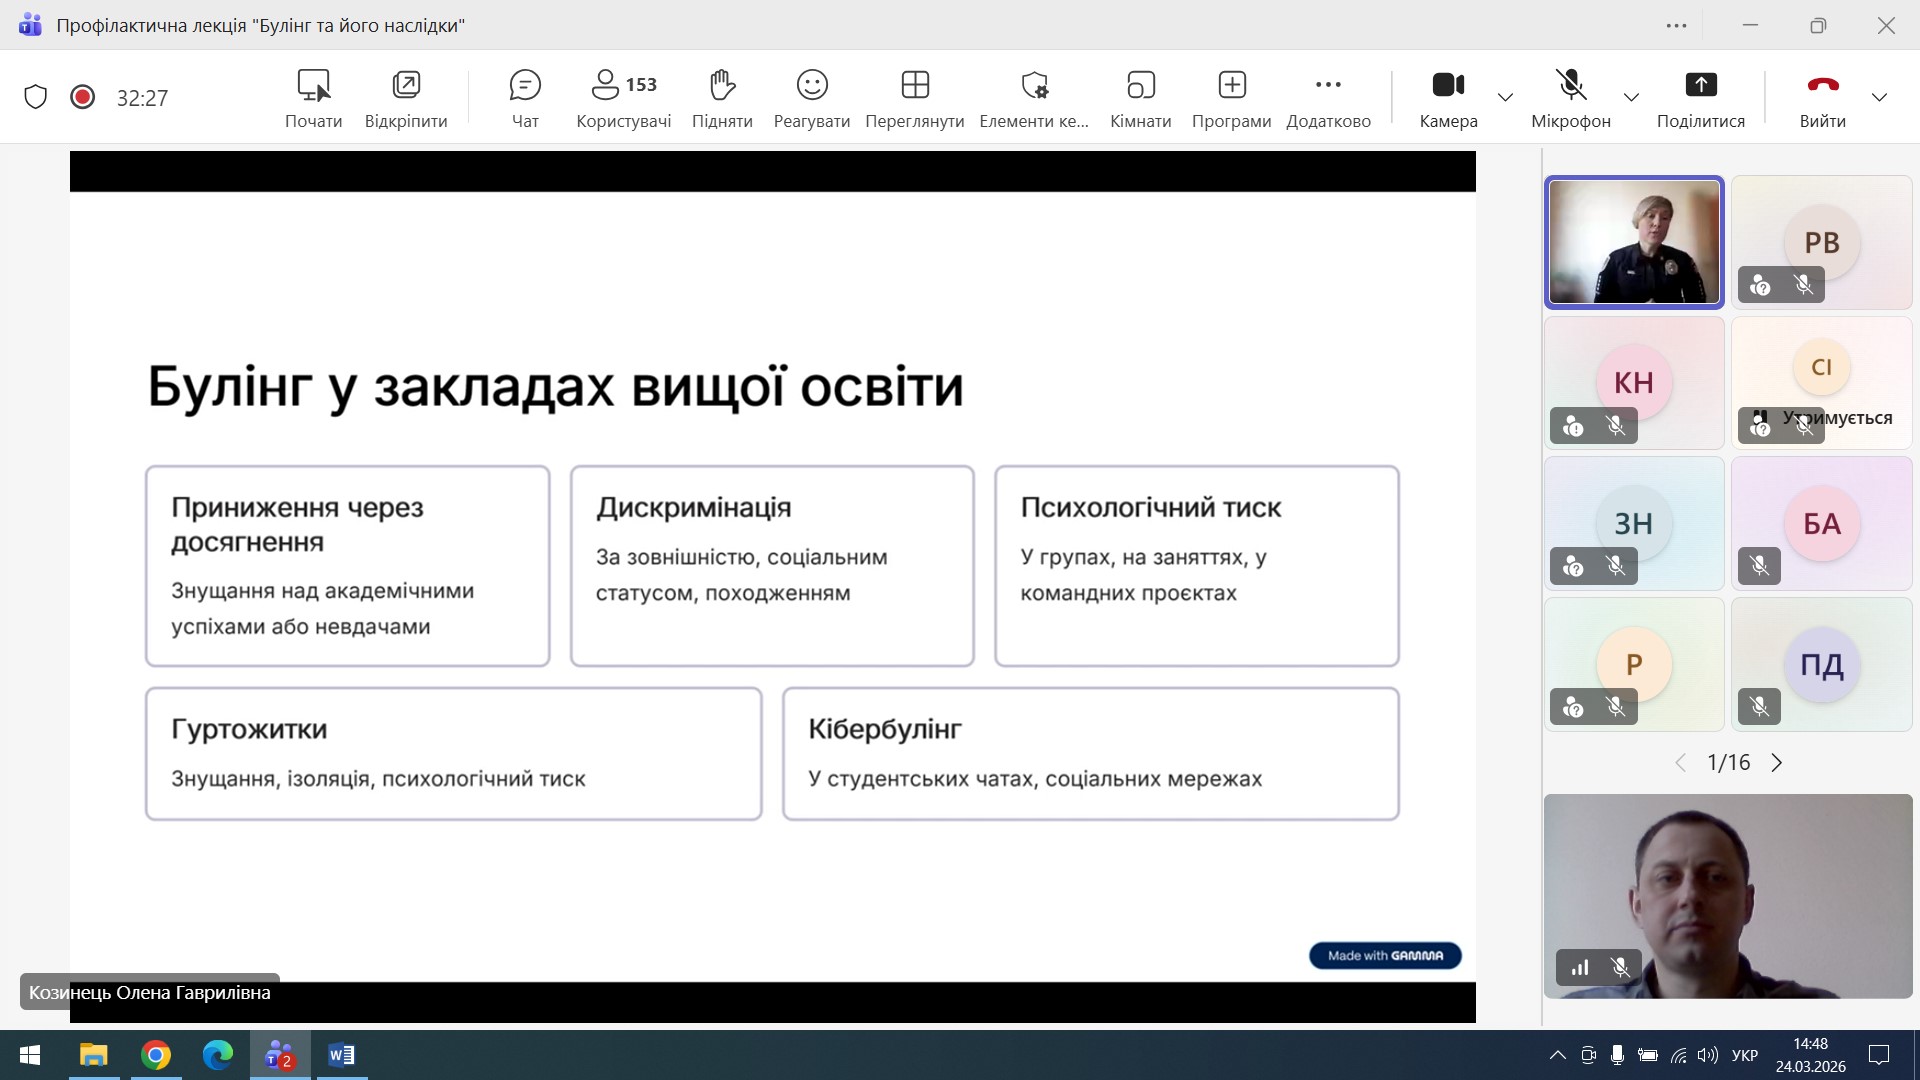
Task: Open reactions via Реагувати icon
Action: [811, 97]
